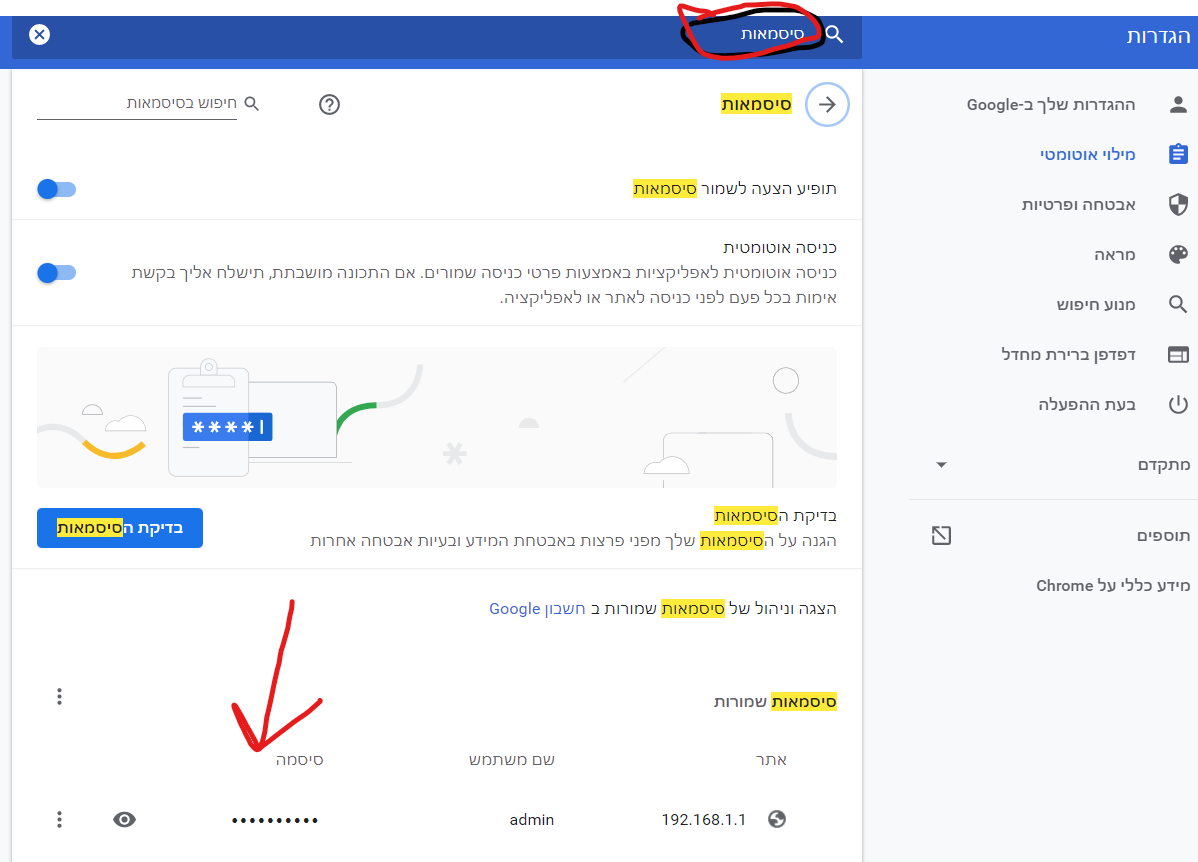This screenshot has width=1198, height=862.
Task: Click the magnifier icon in settings search bar
Action: pyautogui.click(x=834, y=34)
